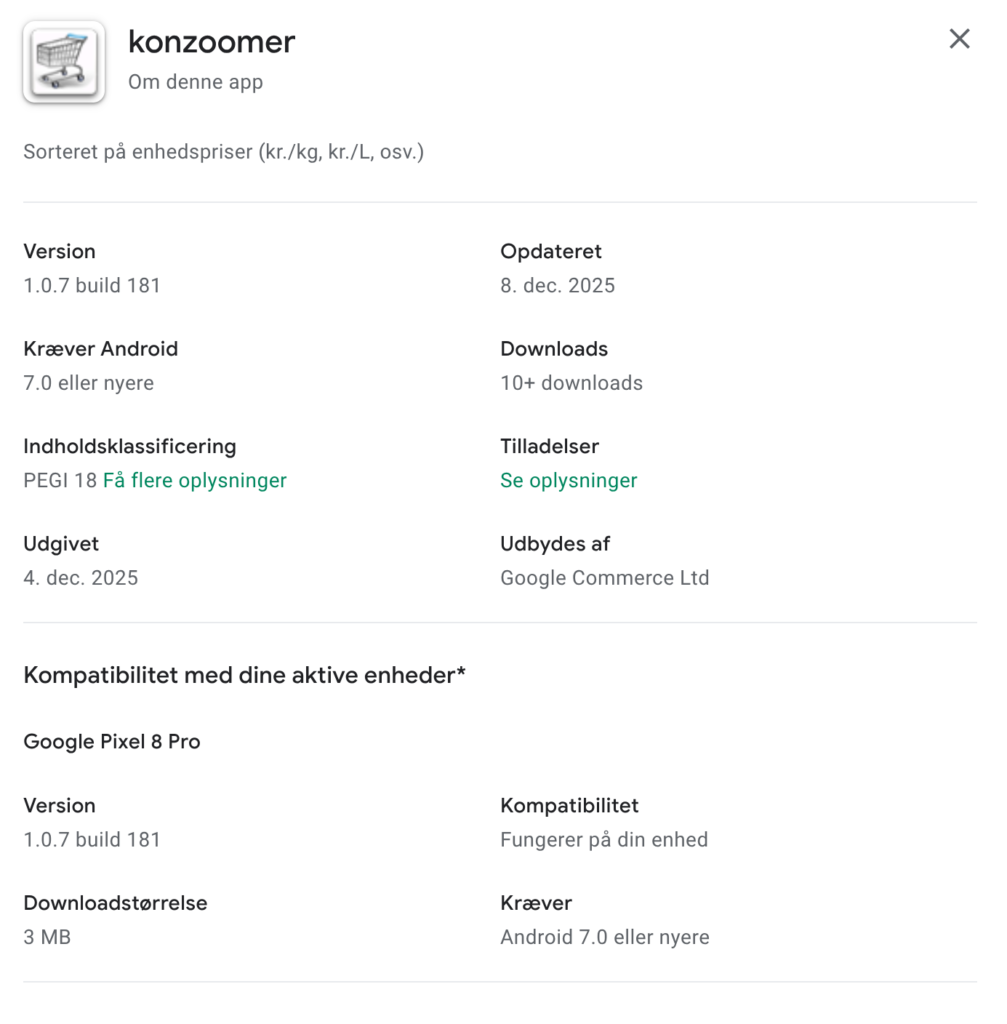Close the Om denne app dialog
1007x1024 pixels.
(x=959, y=39)
